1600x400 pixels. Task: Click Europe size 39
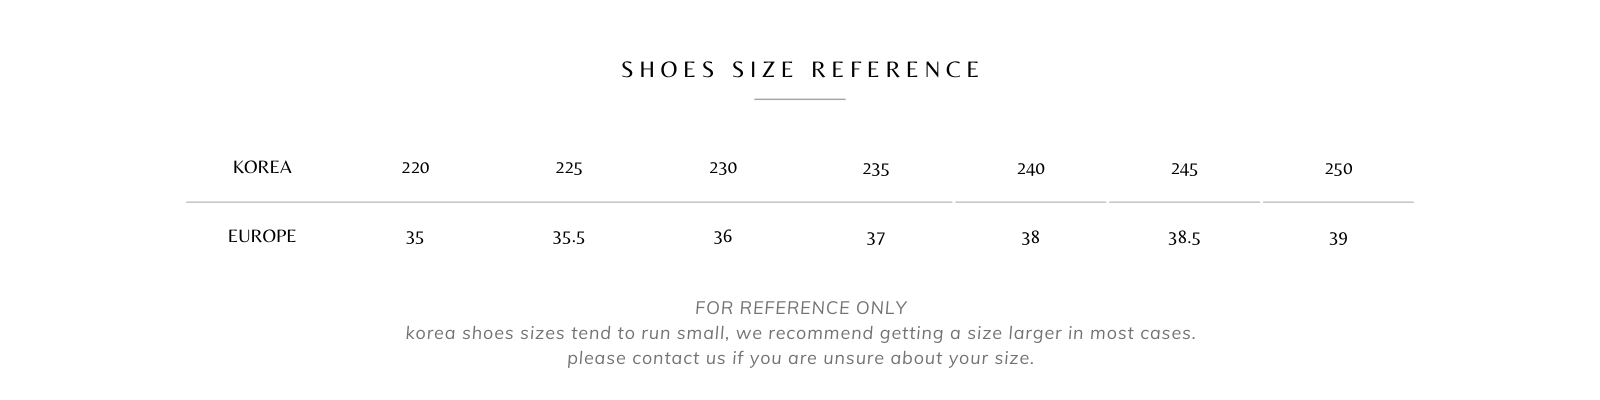pyautogui.click(x=1338, y=239)
